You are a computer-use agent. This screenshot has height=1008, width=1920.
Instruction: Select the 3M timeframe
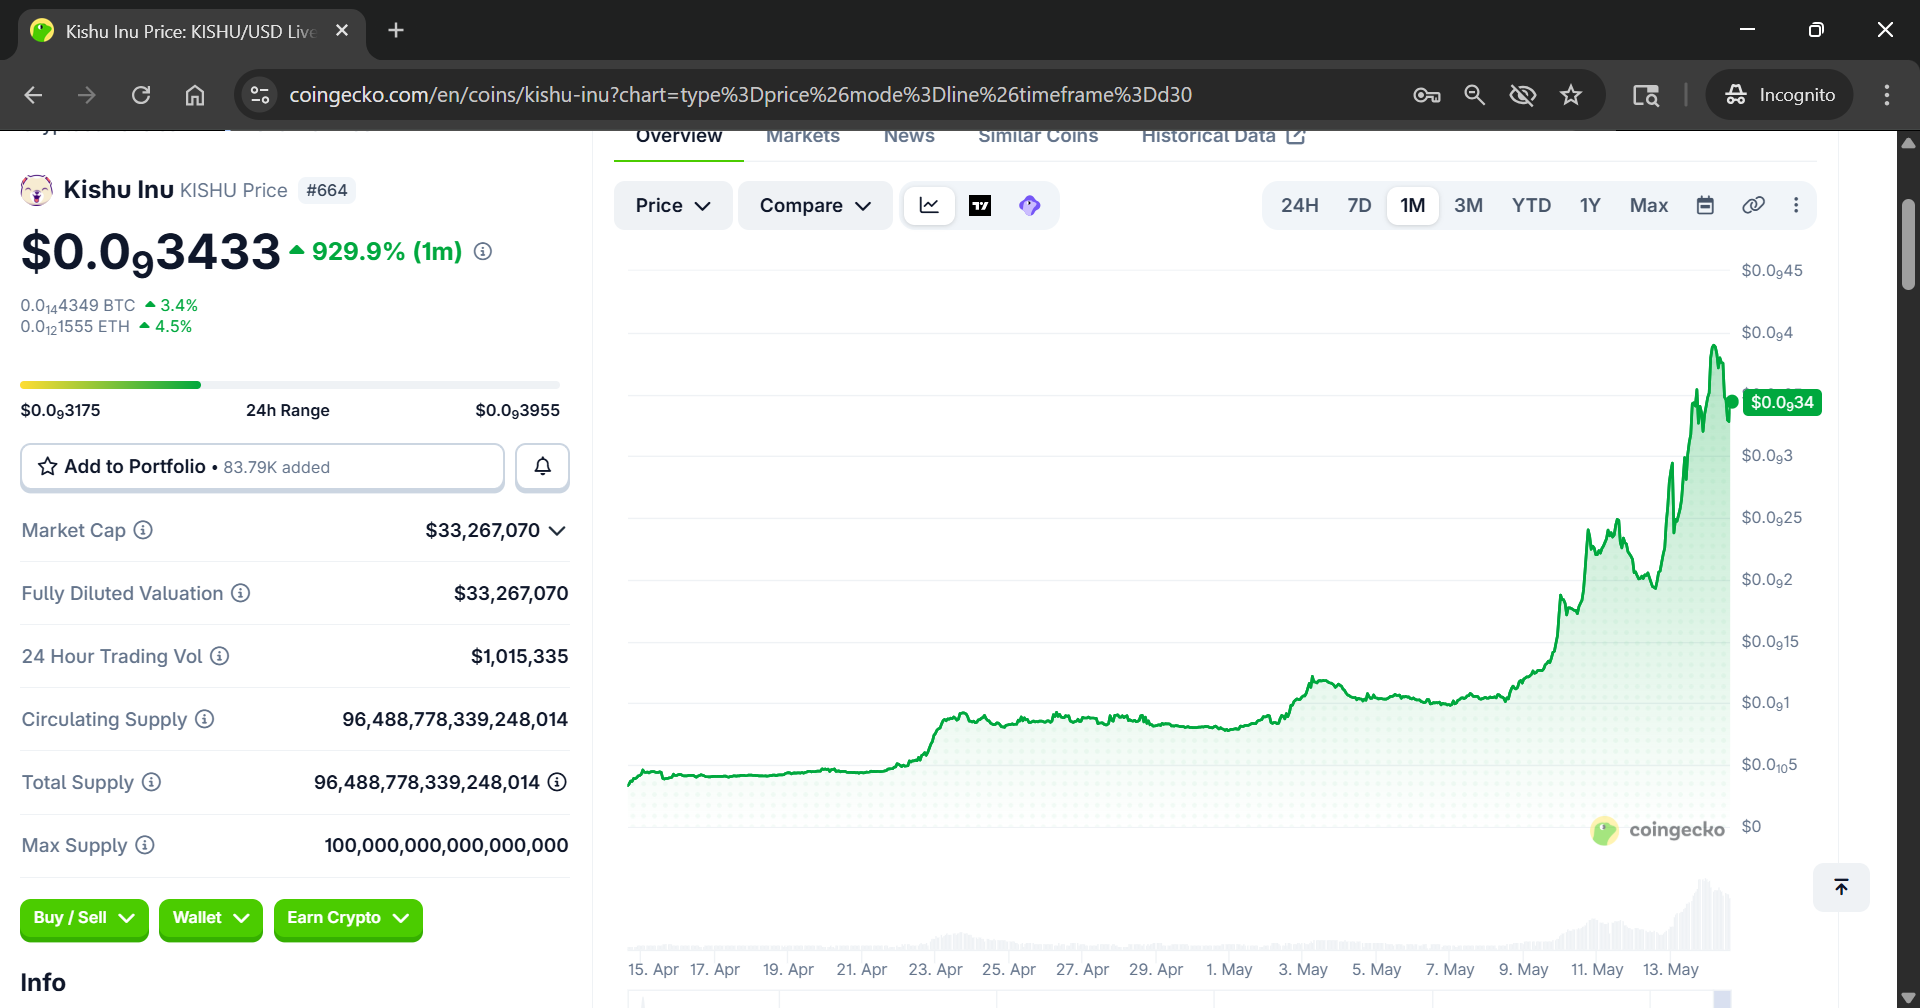tap(1468, 206)
